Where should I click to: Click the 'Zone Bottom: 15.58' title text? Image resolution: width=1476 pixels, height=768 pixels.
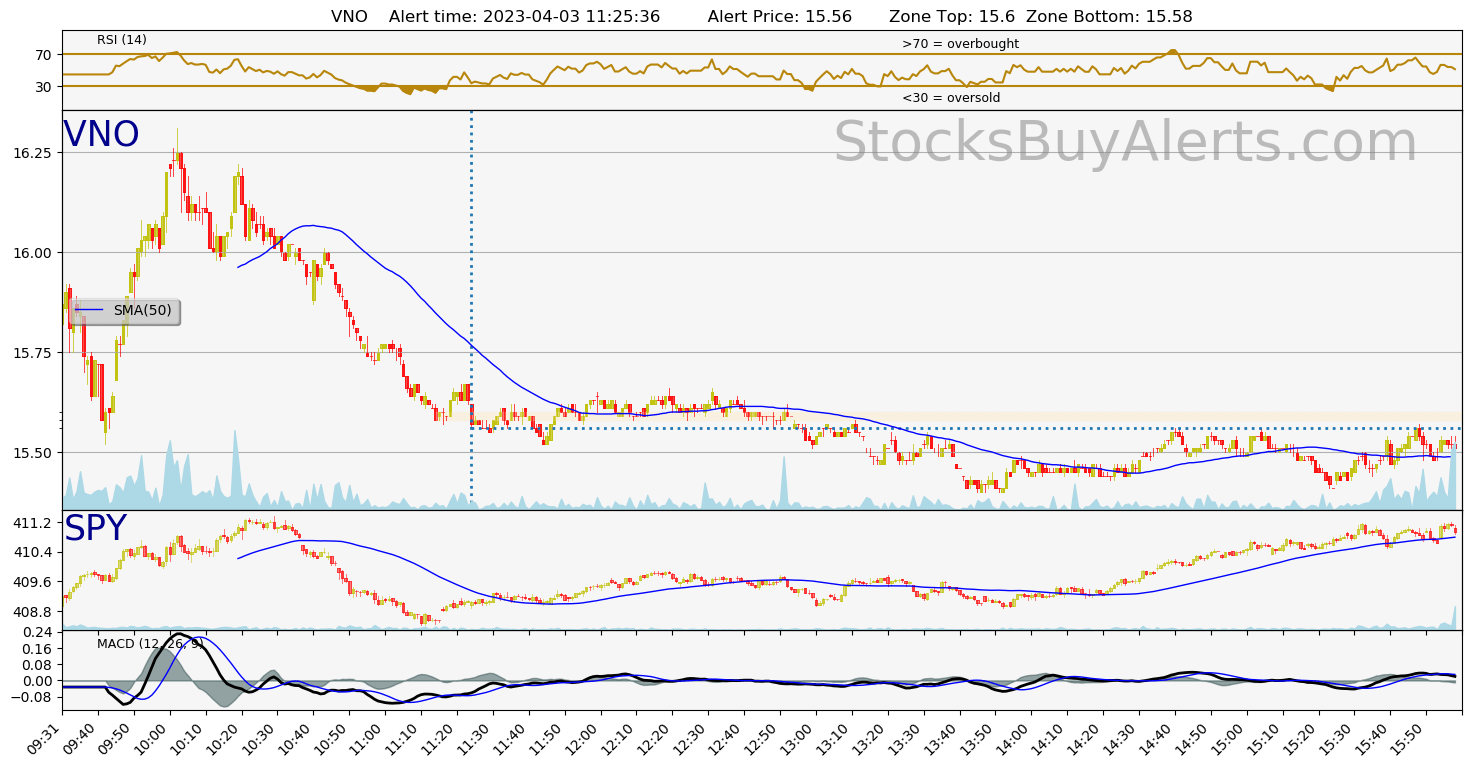pyautogui.click(x=1109, y=17)
